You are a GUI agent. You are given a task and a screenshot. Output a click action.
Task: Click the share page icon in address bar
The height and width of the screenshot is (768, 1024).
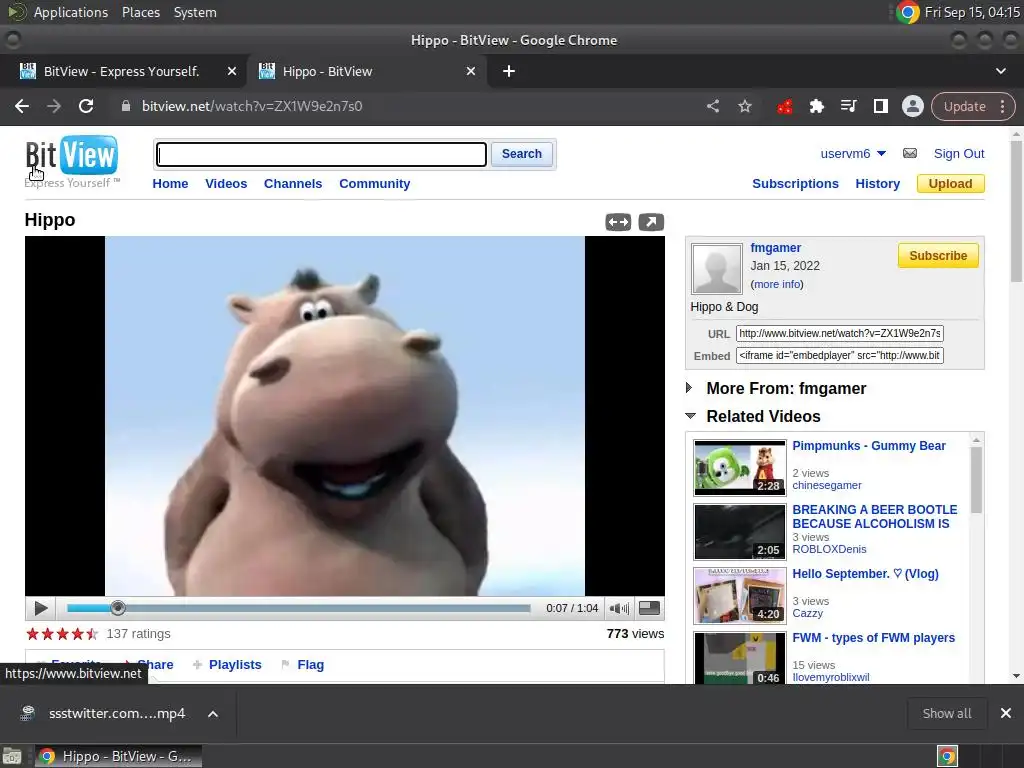(713, 106)
